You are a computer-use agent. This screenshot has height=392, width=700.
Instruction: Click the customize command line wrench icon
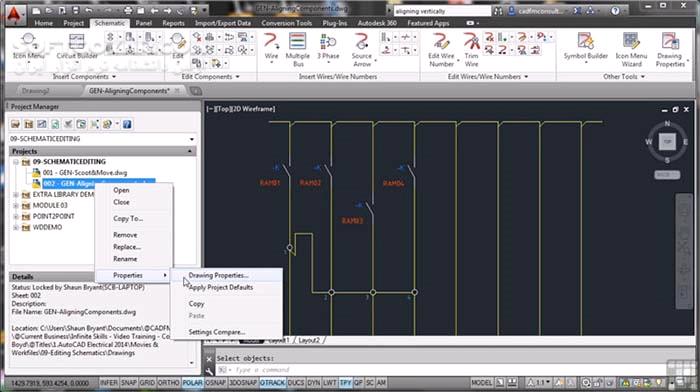coord(209,370)
